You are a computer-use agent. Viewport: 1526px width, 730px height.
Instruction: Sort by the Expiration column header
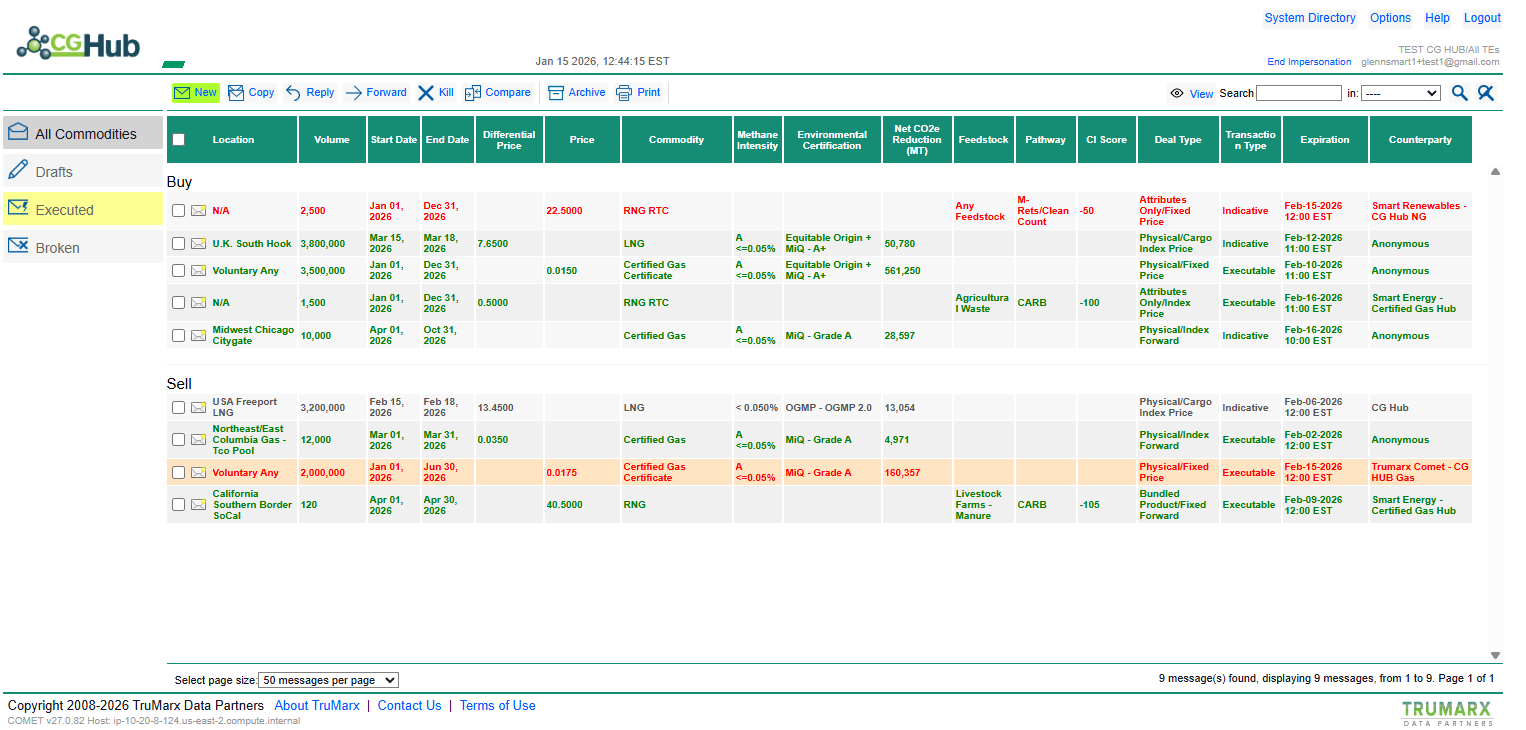1325,140
